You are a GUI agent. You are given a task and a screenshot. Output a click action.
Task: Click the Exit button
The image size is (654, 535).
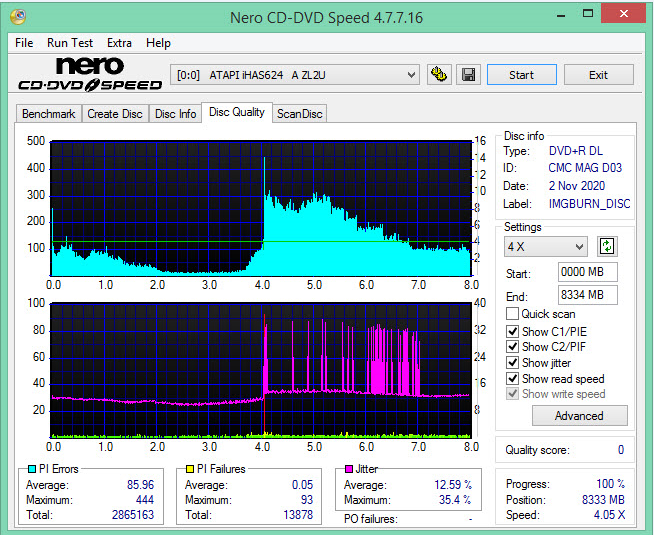pos(599,75)
